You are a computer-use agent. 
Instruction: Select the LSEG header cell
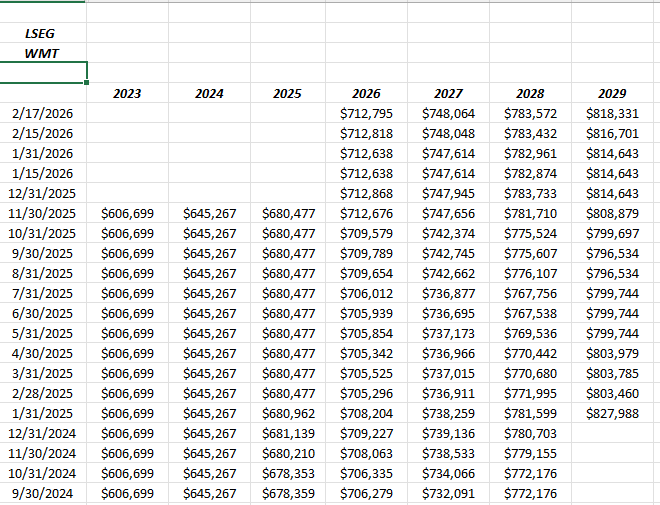(43, 33)
